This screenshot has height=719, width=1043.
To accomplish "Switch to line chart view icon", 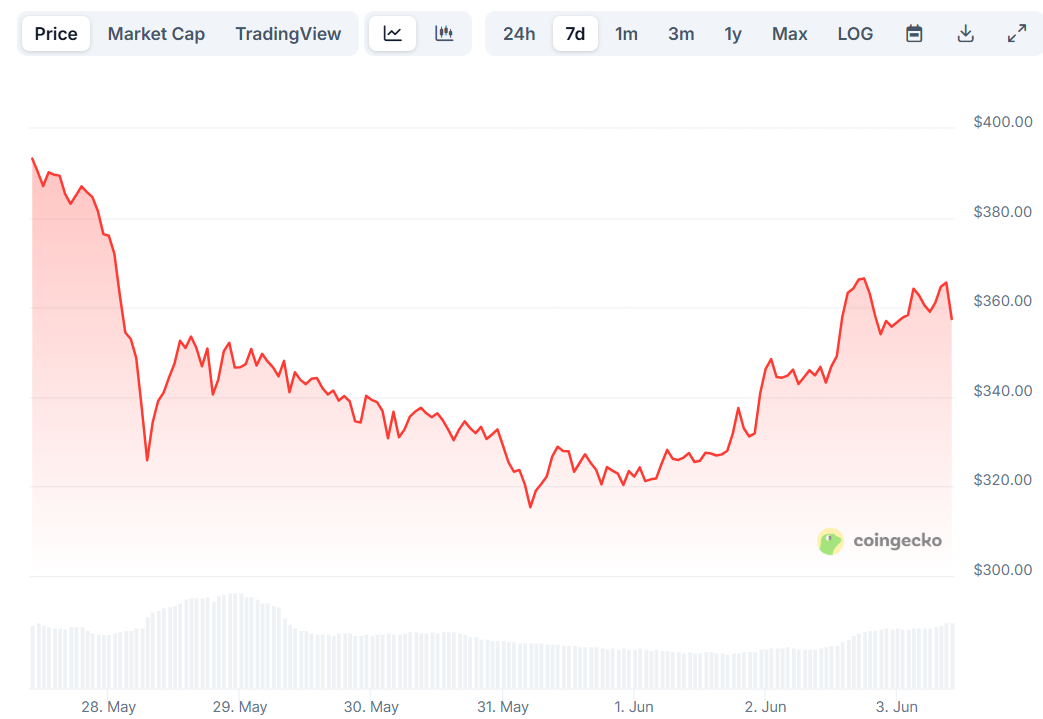I will (392, 33).
